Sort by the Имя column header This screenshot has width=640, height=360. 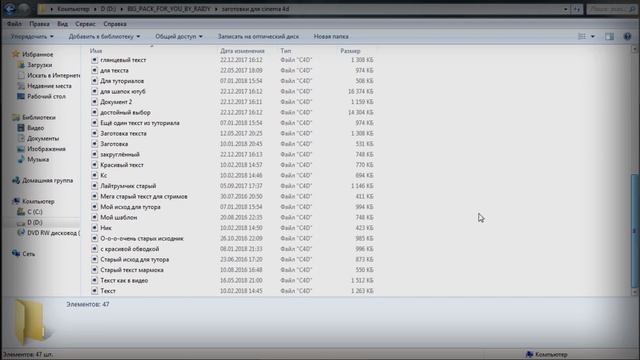coord(96,51)
